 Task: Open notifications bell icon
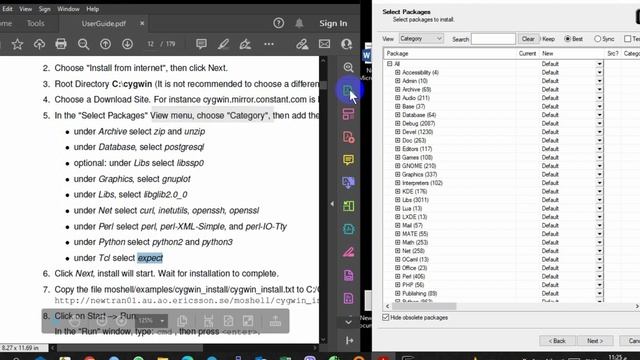click(299, 23)
